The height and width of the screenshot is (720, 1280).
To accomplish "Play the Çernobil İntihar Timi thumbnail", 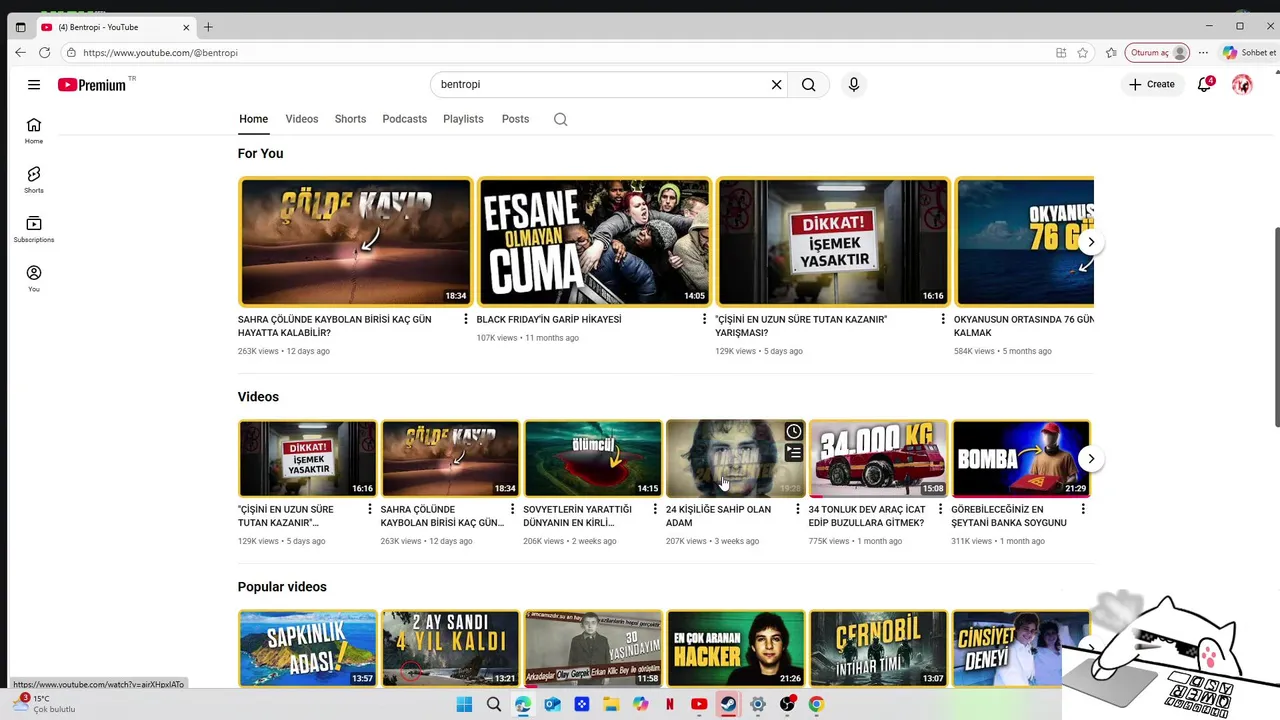I will [x=878, y=648].
